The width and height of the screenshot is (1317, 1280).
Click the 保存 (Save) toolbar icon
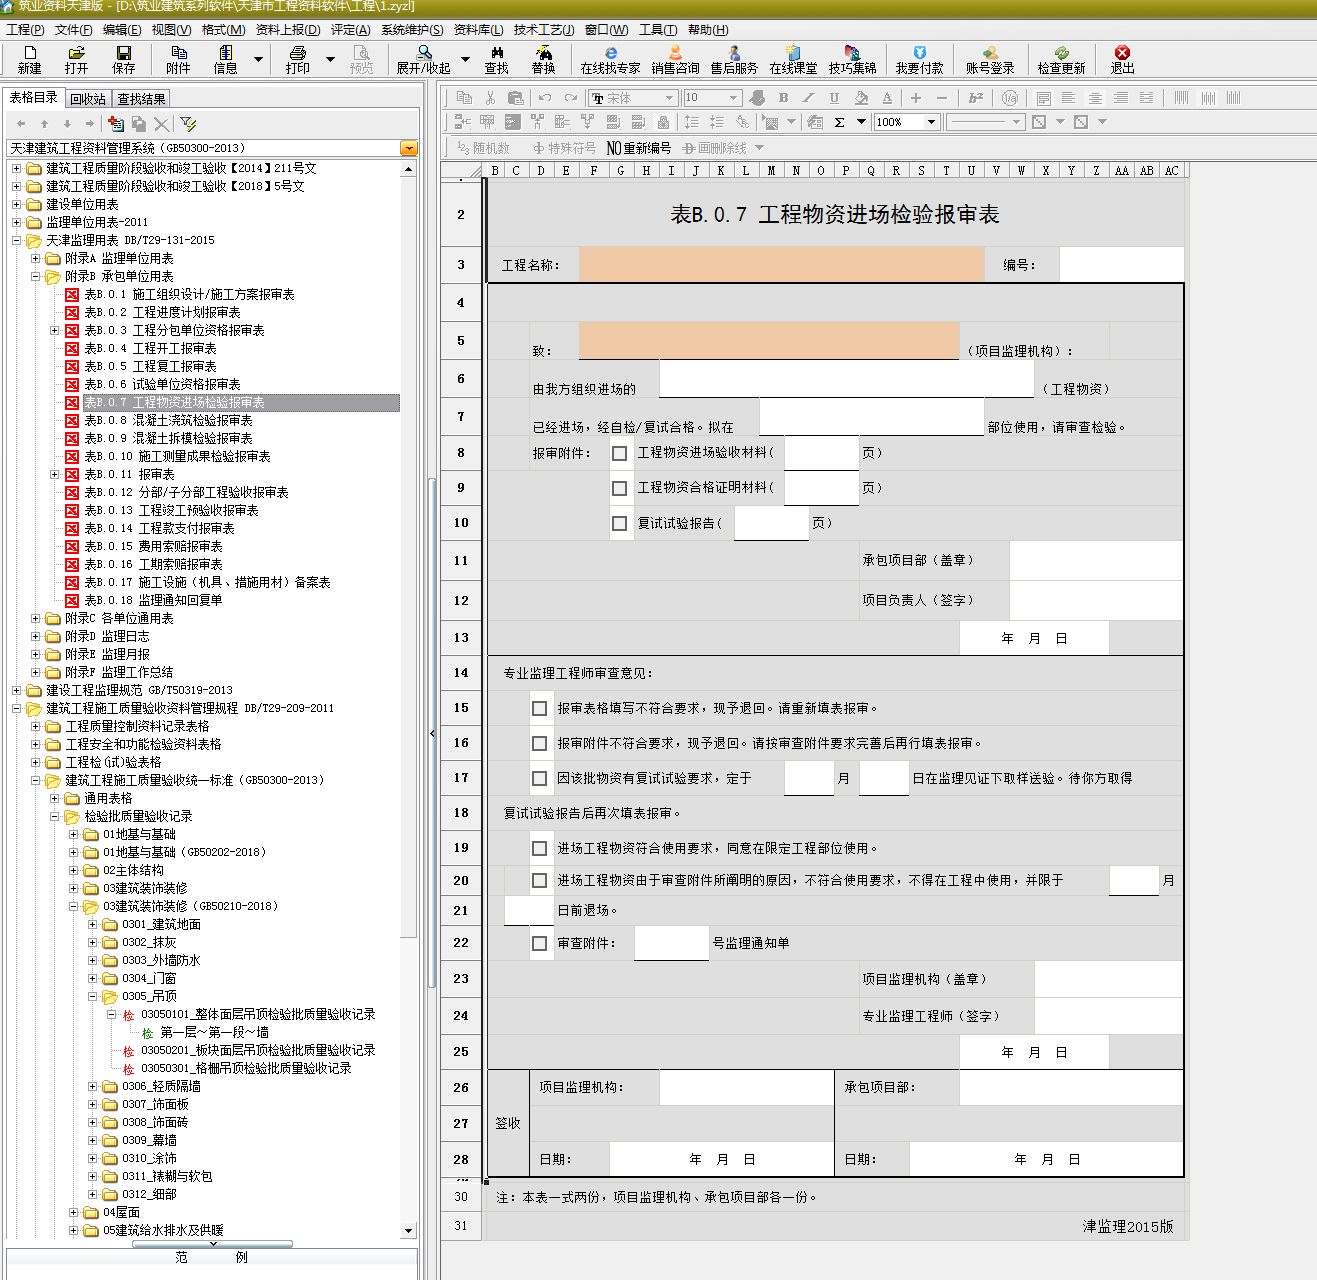click(x=123, y=59)
